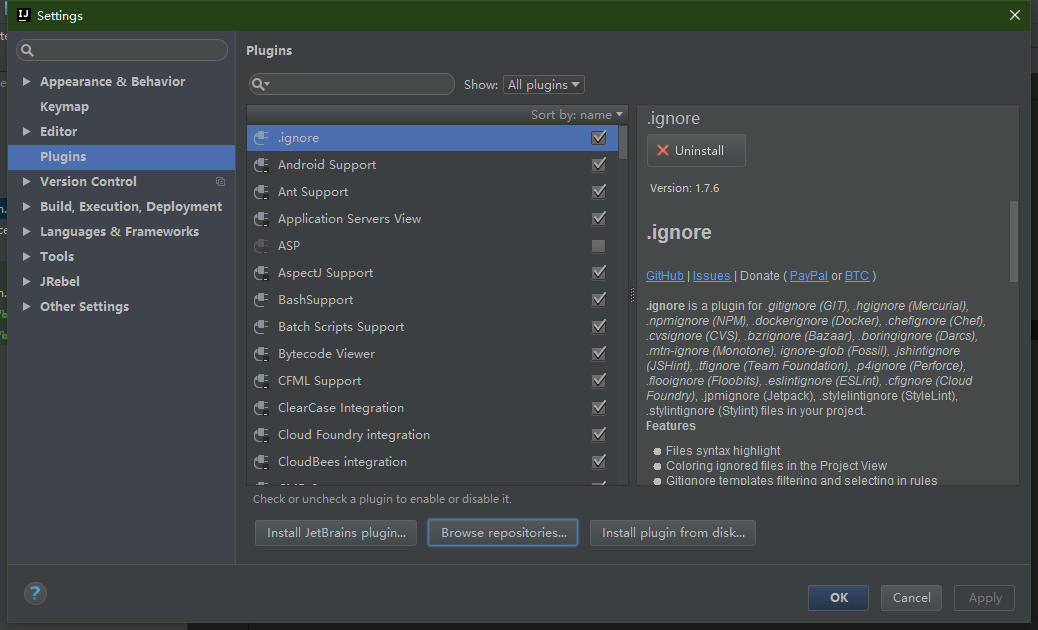
Task: Disable the Bytecode Viewer checkbox
Action: click(x=598, y=353)
